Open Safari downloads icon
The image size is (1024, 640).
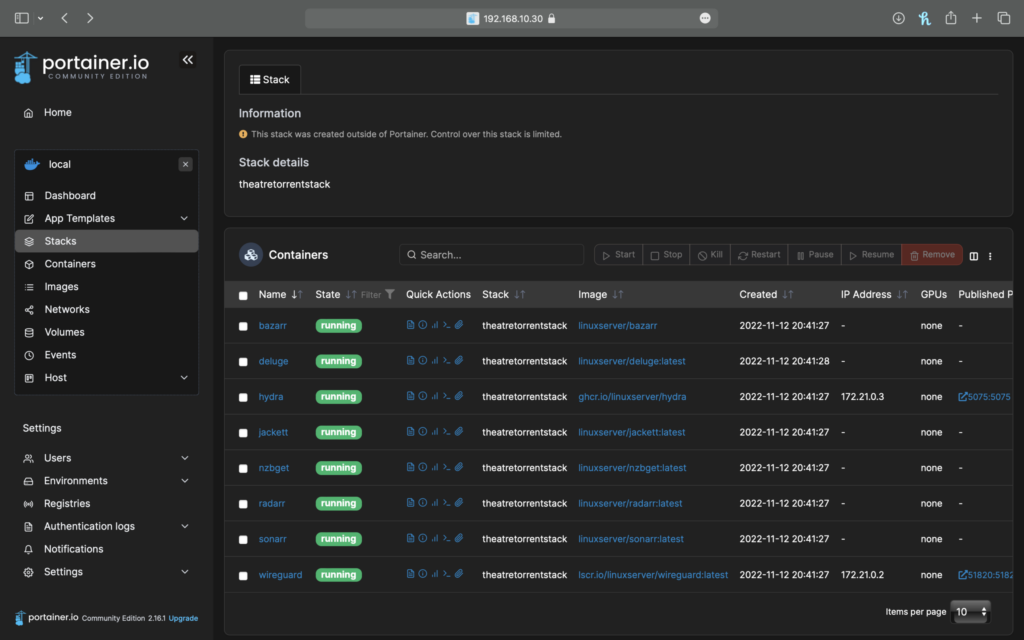899,18
